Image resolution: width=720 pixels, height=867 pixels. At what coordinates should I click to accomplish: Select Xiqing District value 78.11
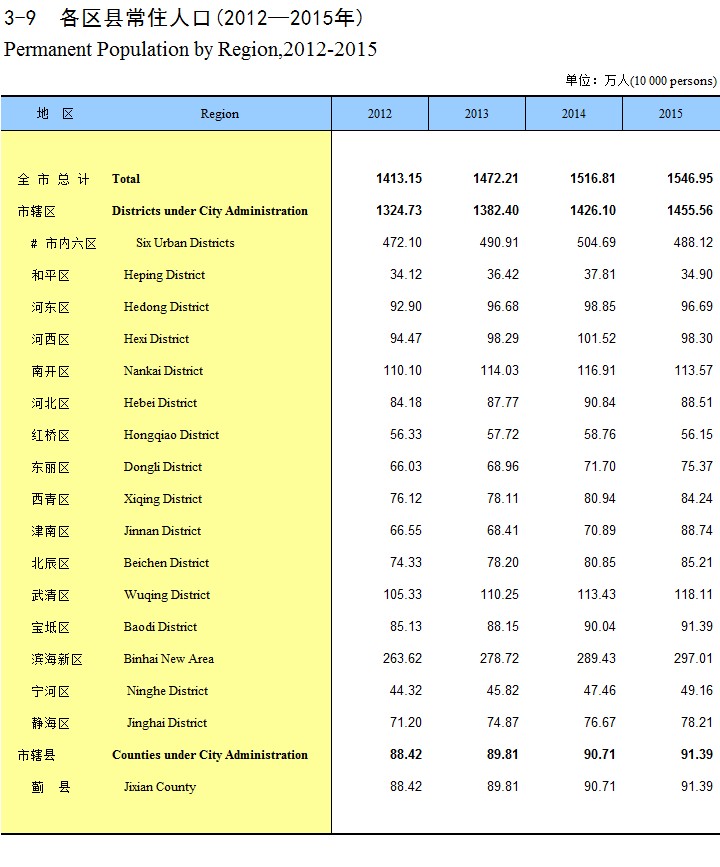(x=503, y=499)
